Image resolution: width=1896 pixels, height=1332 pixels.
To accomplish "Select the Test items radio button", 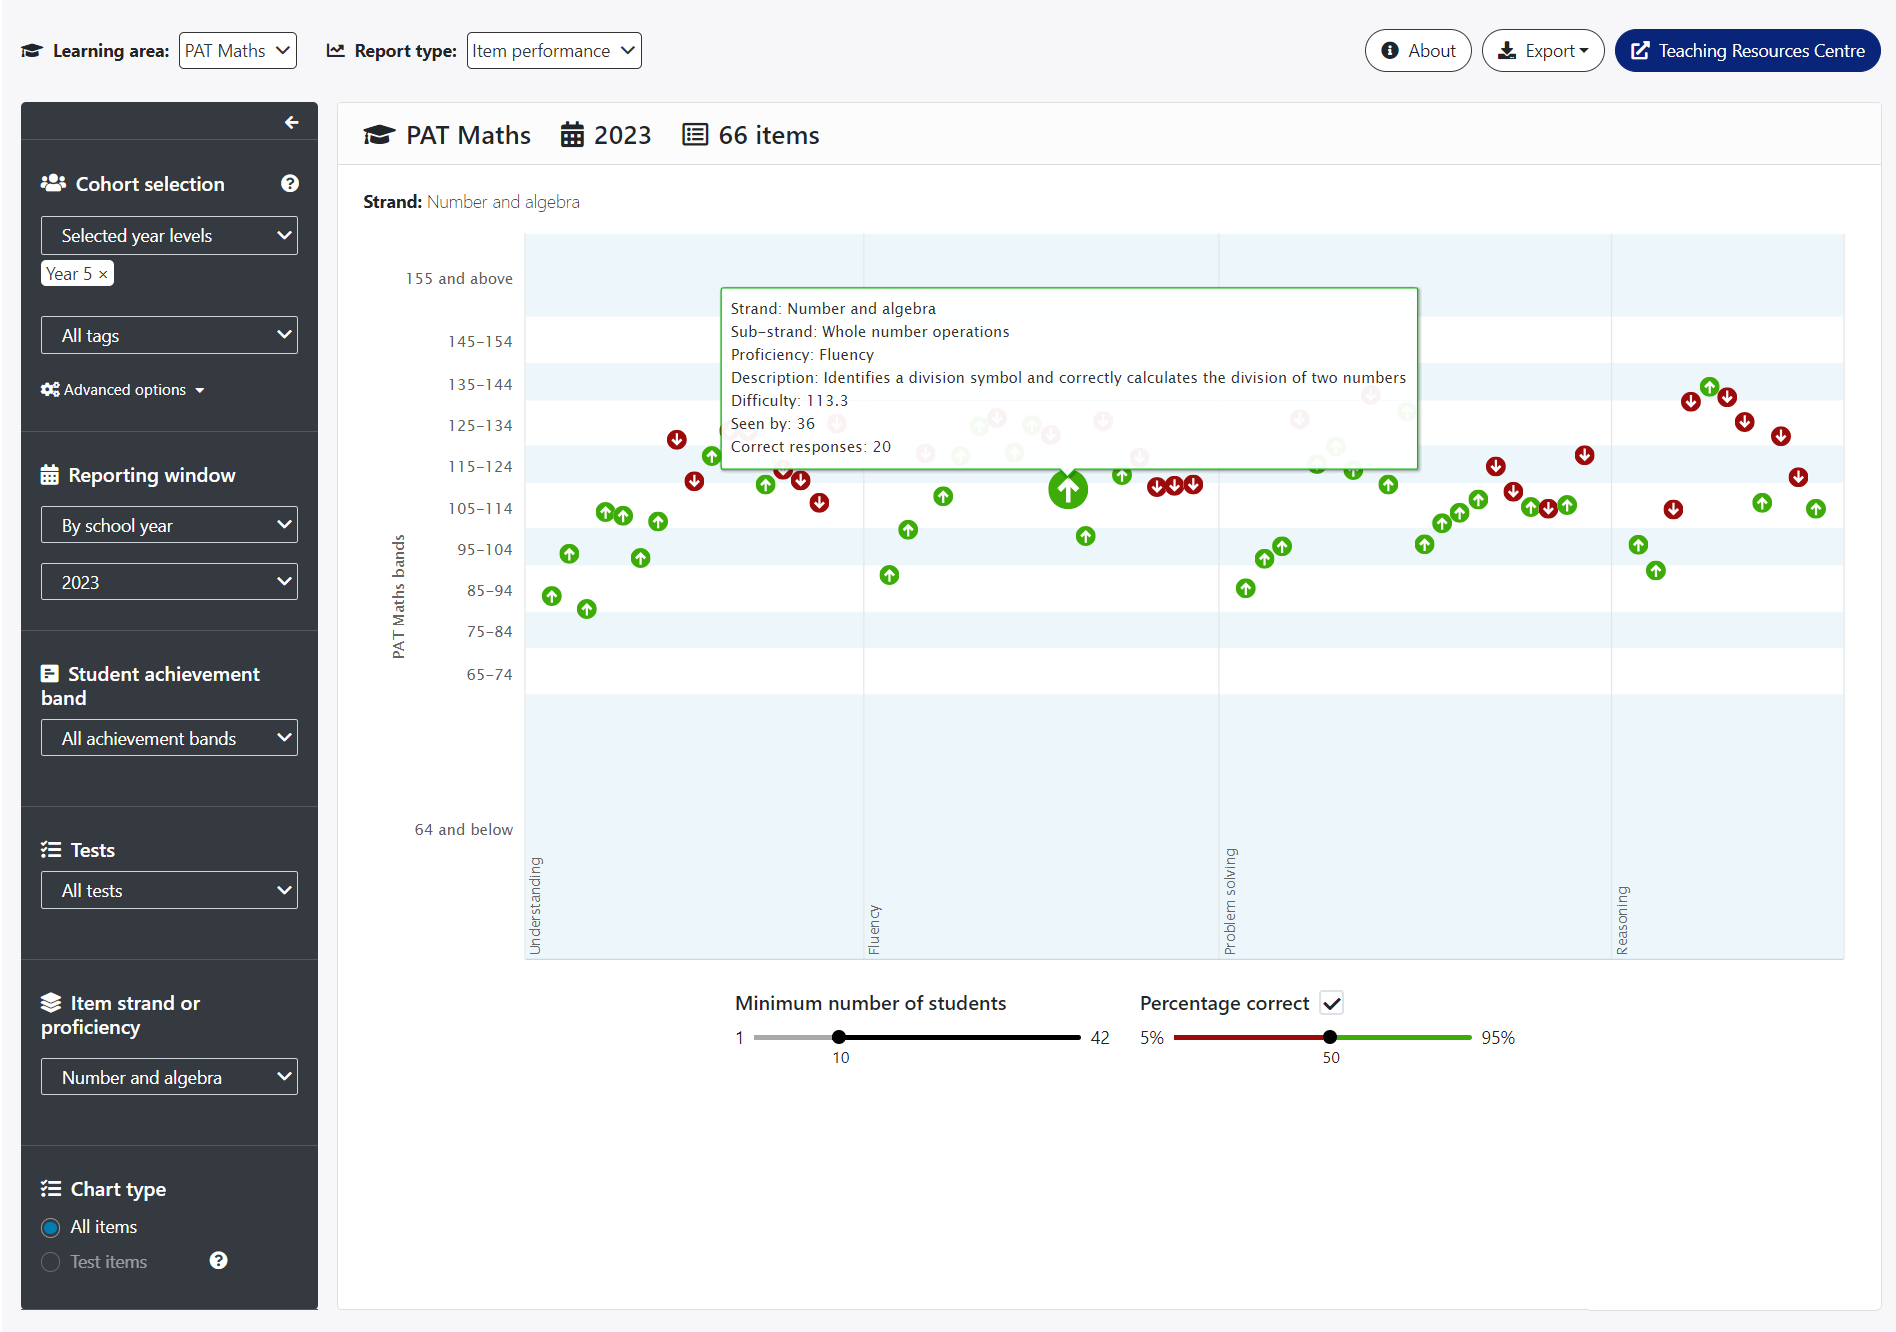I will (x=51, y=1262).
